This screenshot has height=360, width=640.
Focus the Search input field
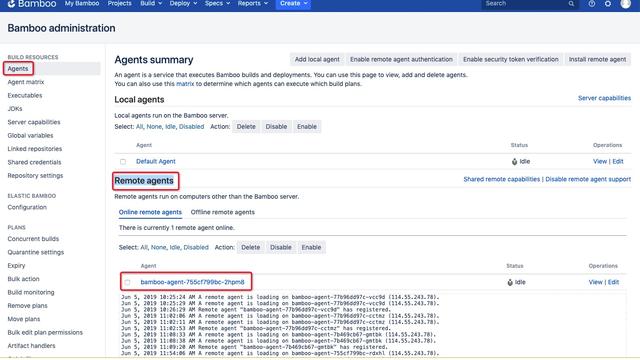coord(530,4)
